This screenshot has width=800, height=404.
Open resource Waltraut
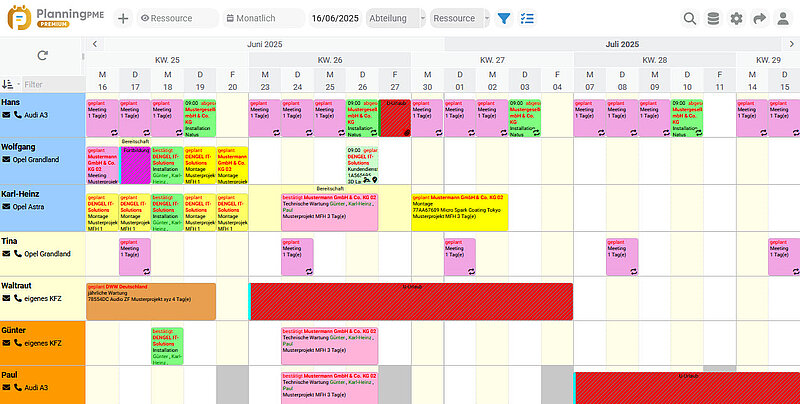16,286
